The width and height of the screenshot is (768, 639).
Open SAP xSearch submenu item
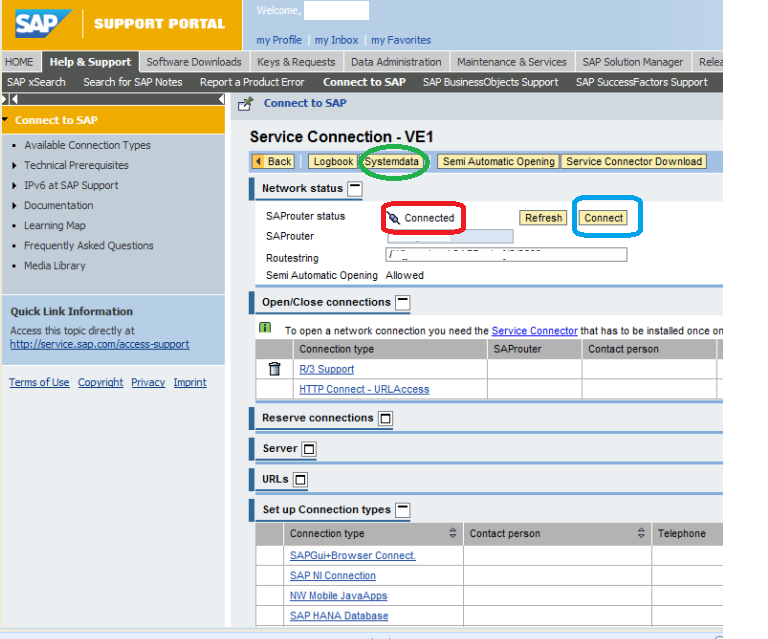pyautogui.click(x=36, y=82)
